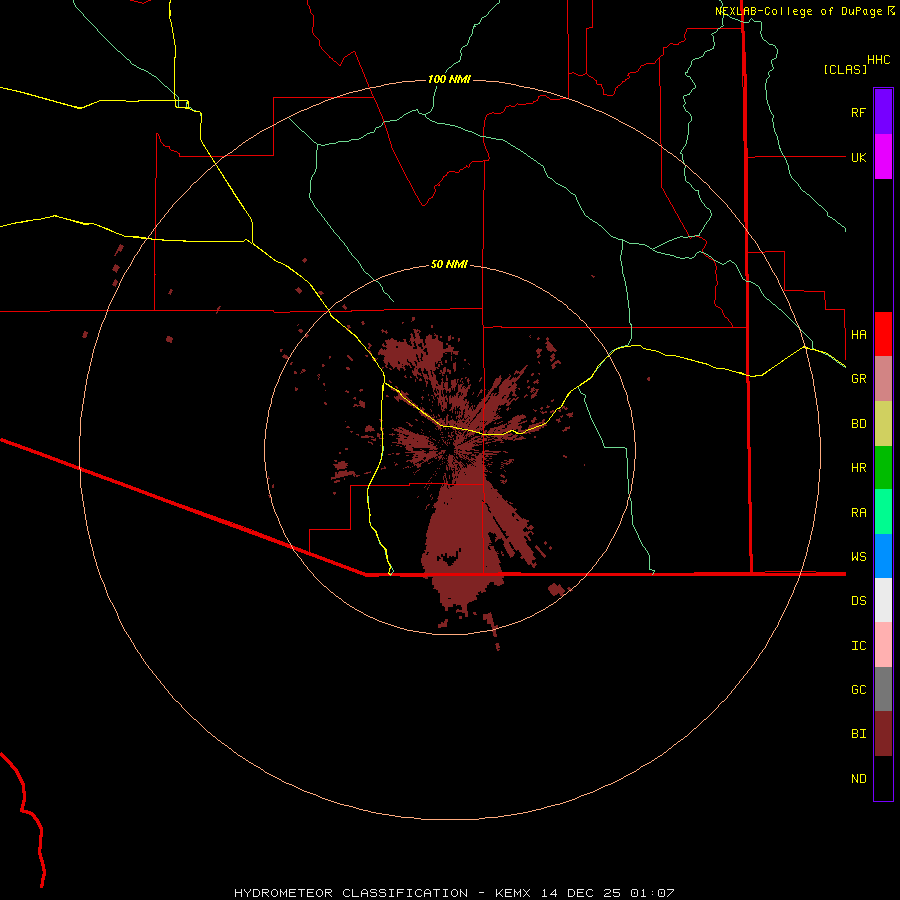Click the RA legend label
The image size is (900, 900).
point(858,512)
